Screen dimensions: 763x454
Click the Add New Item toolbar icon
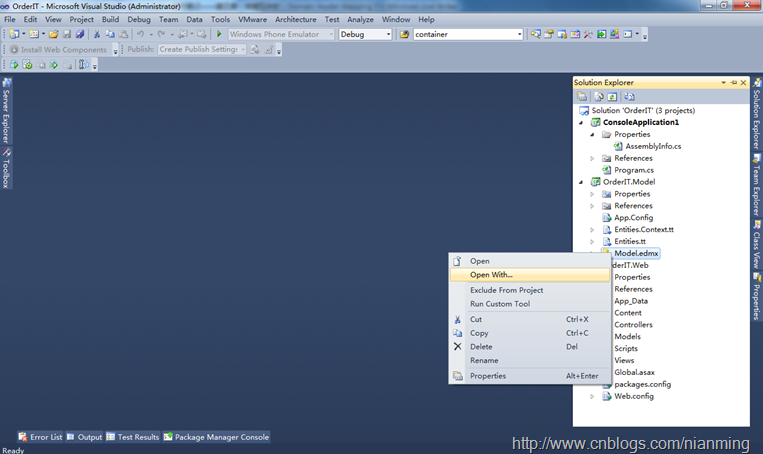[34, 34]
